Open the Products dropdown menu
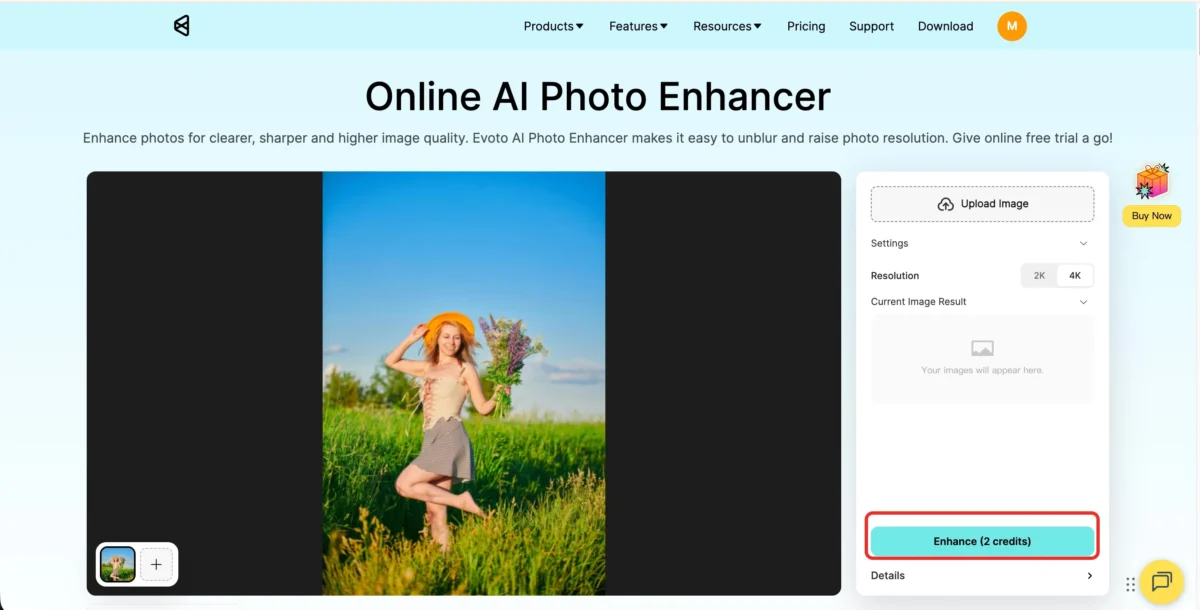This screenshot has width=1200, height=610. [x=553, y=26]
